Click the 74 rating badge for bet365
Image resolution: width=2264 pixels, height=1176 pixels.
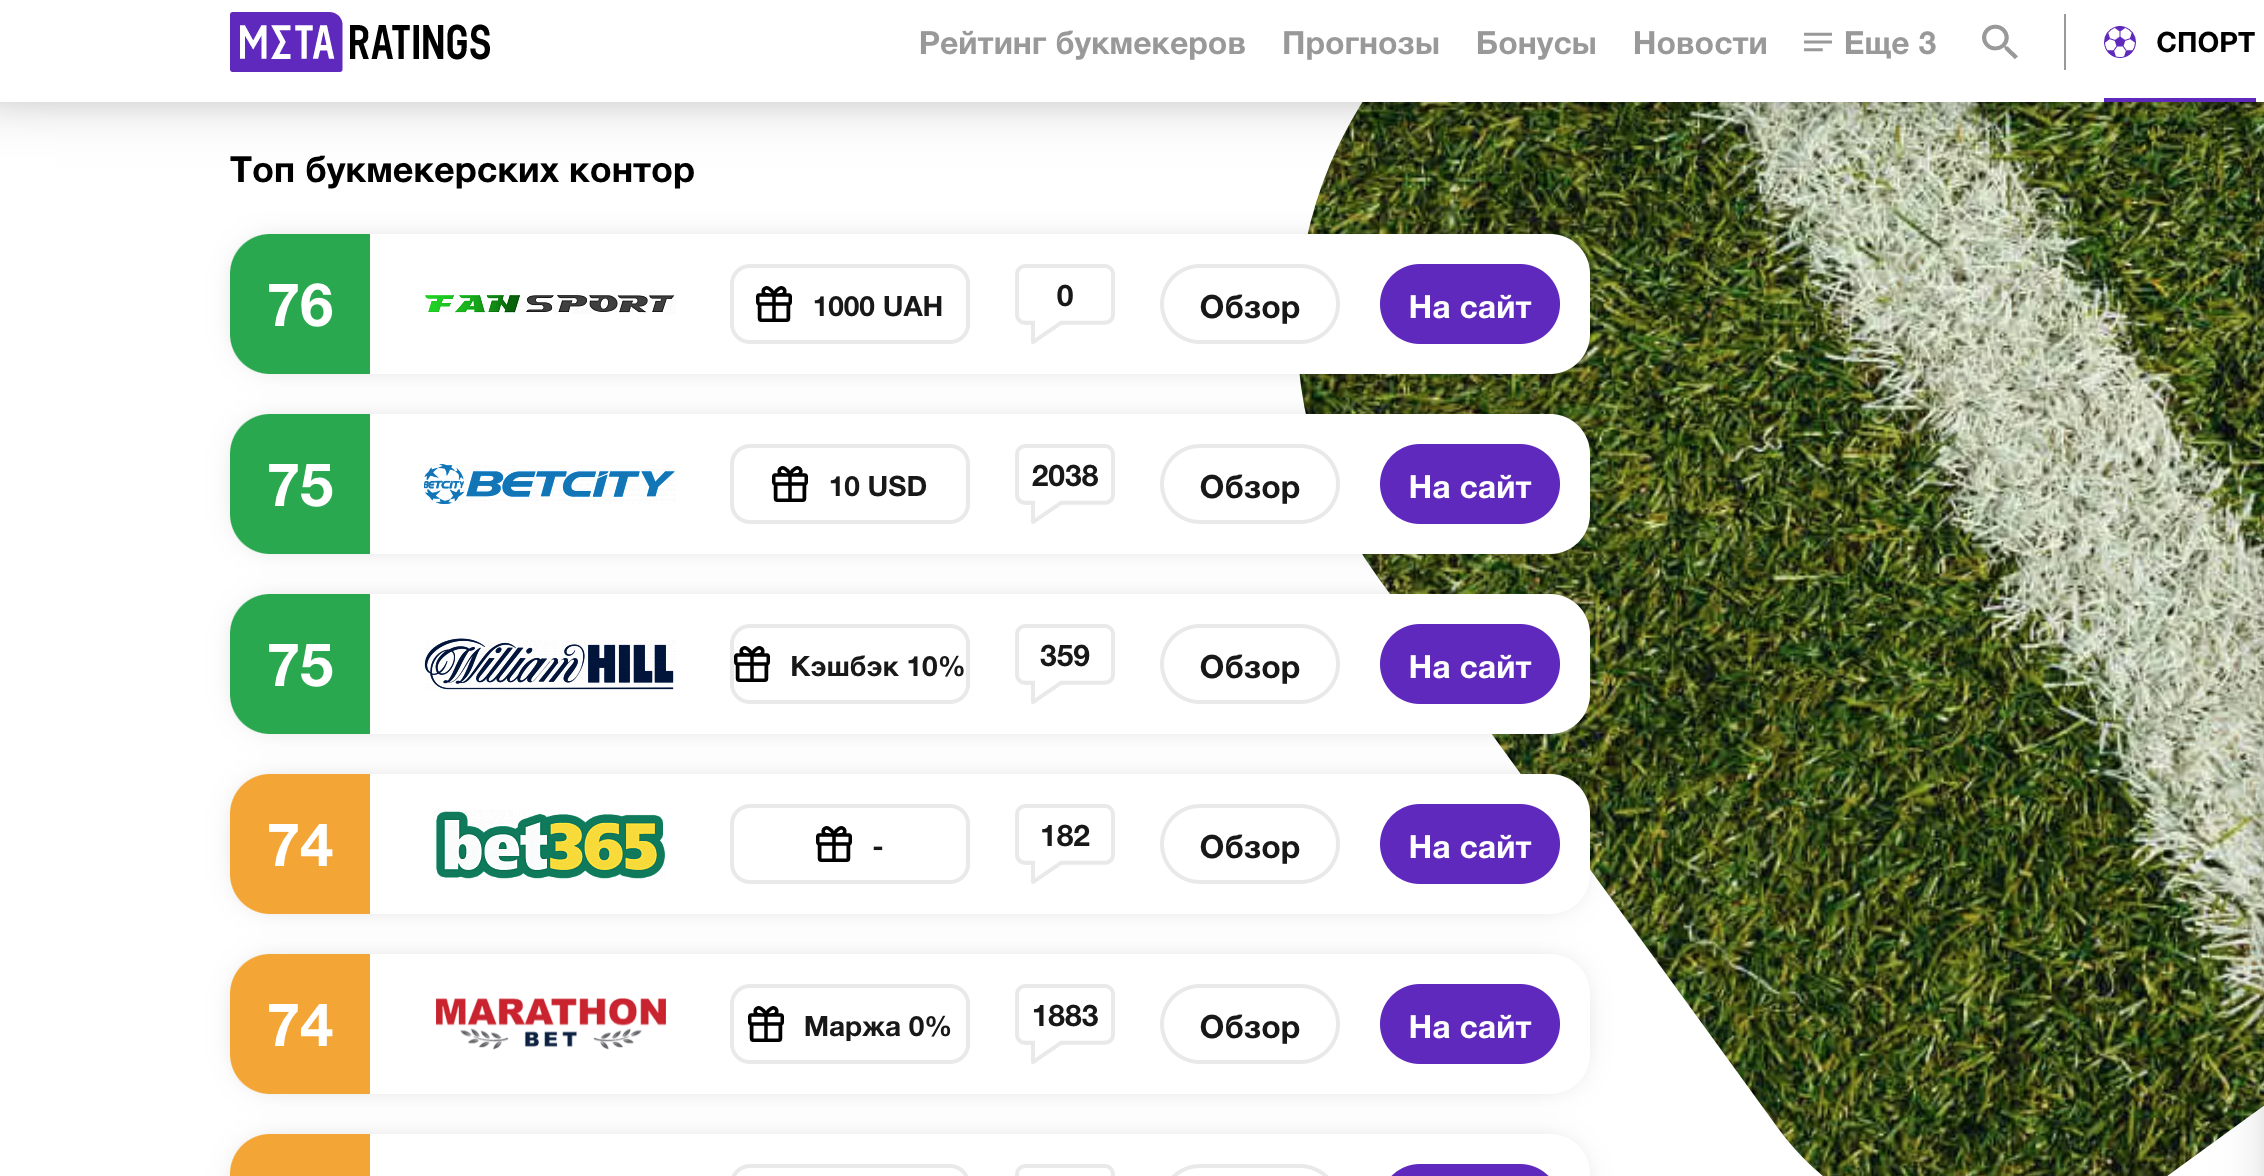[300, 844]
